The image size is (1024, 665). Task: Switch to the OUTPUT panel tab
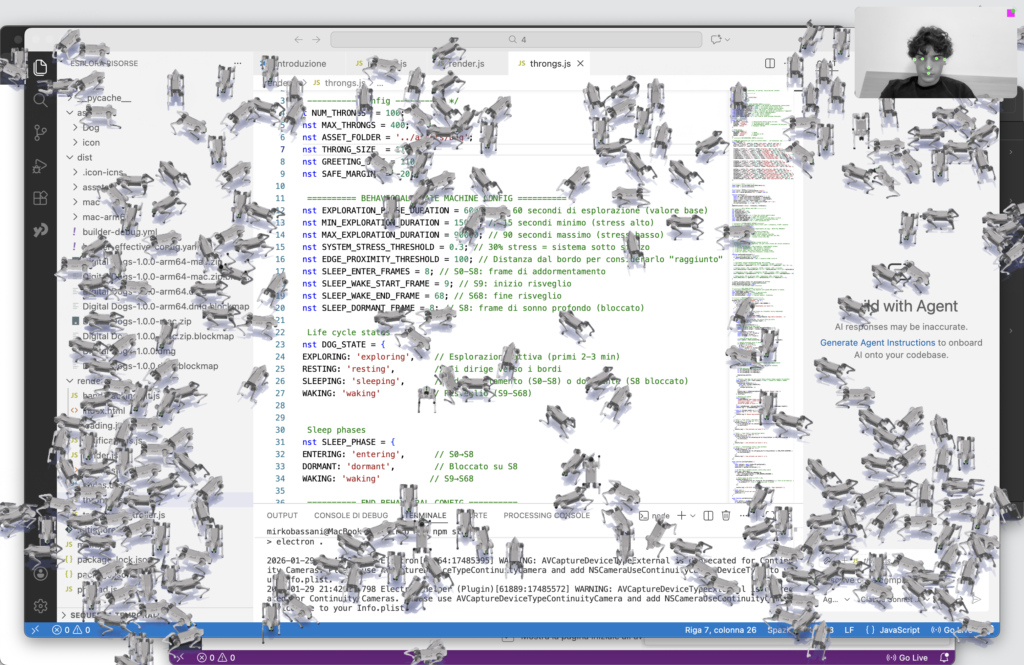click(x=282, y=515)
